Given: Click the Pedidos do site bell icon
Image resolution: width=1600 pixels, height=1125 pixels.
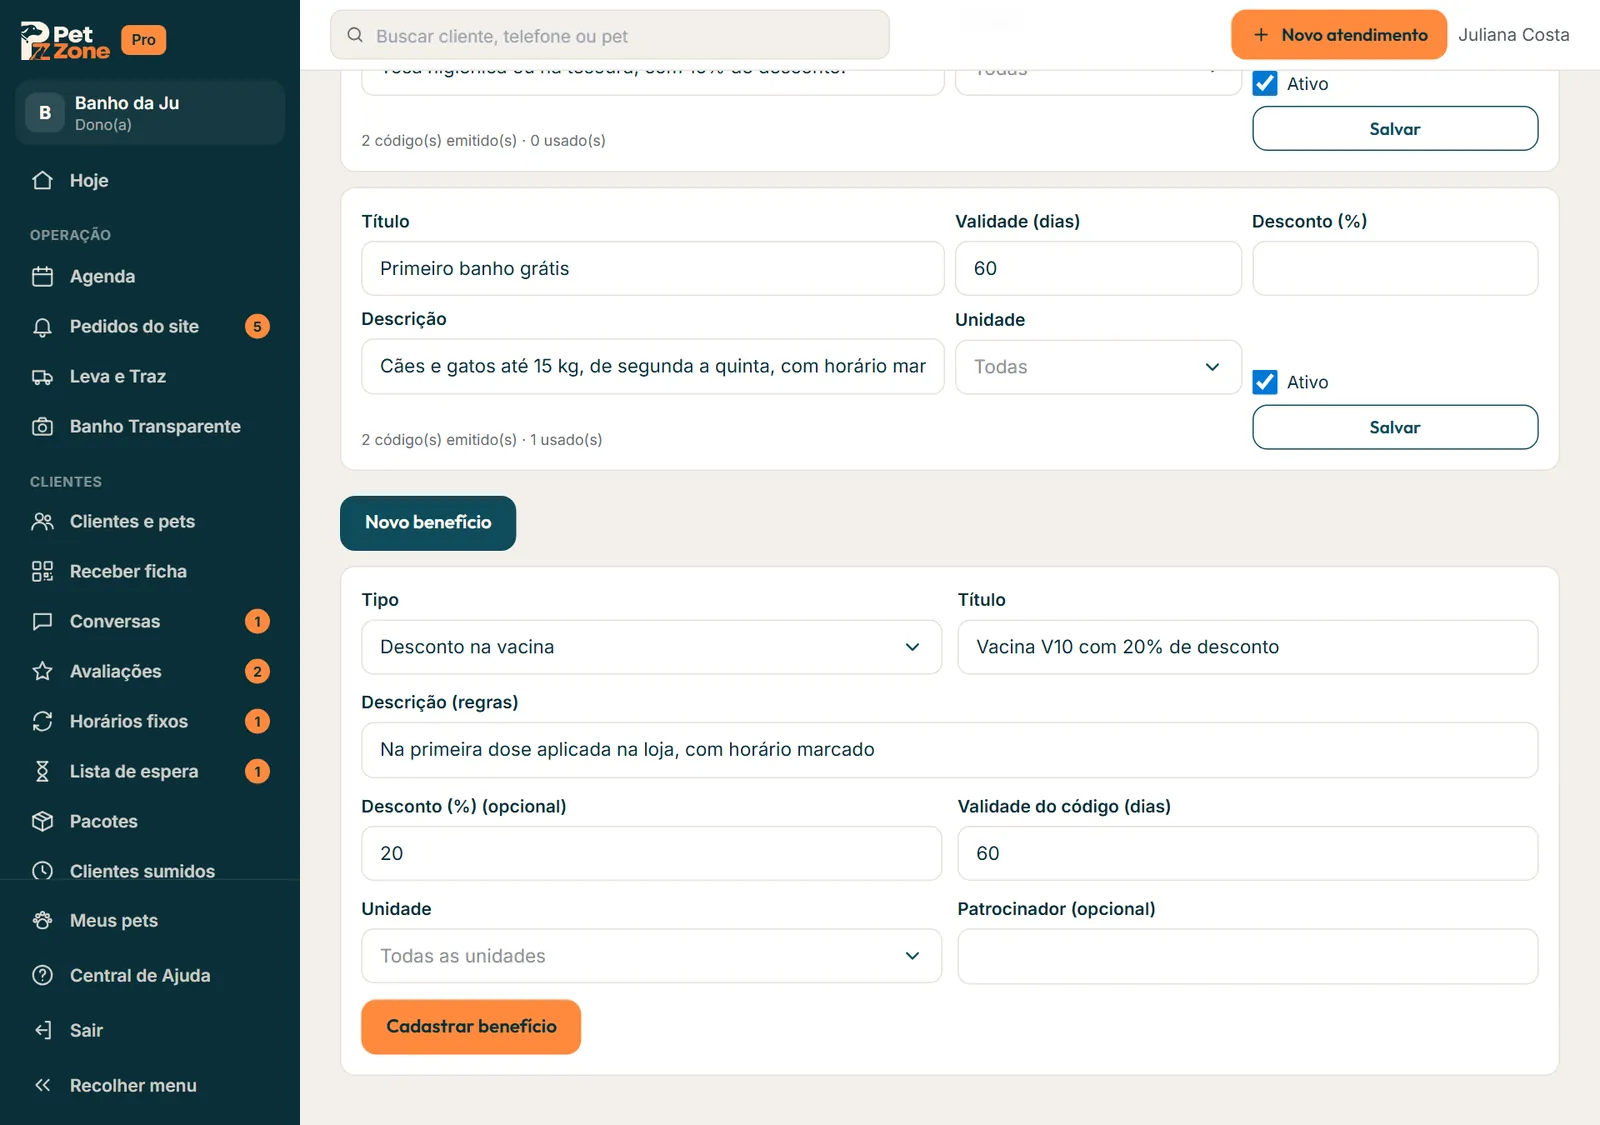Looking at the screenshot, I should pyautogui.click(x=42, y=326).
